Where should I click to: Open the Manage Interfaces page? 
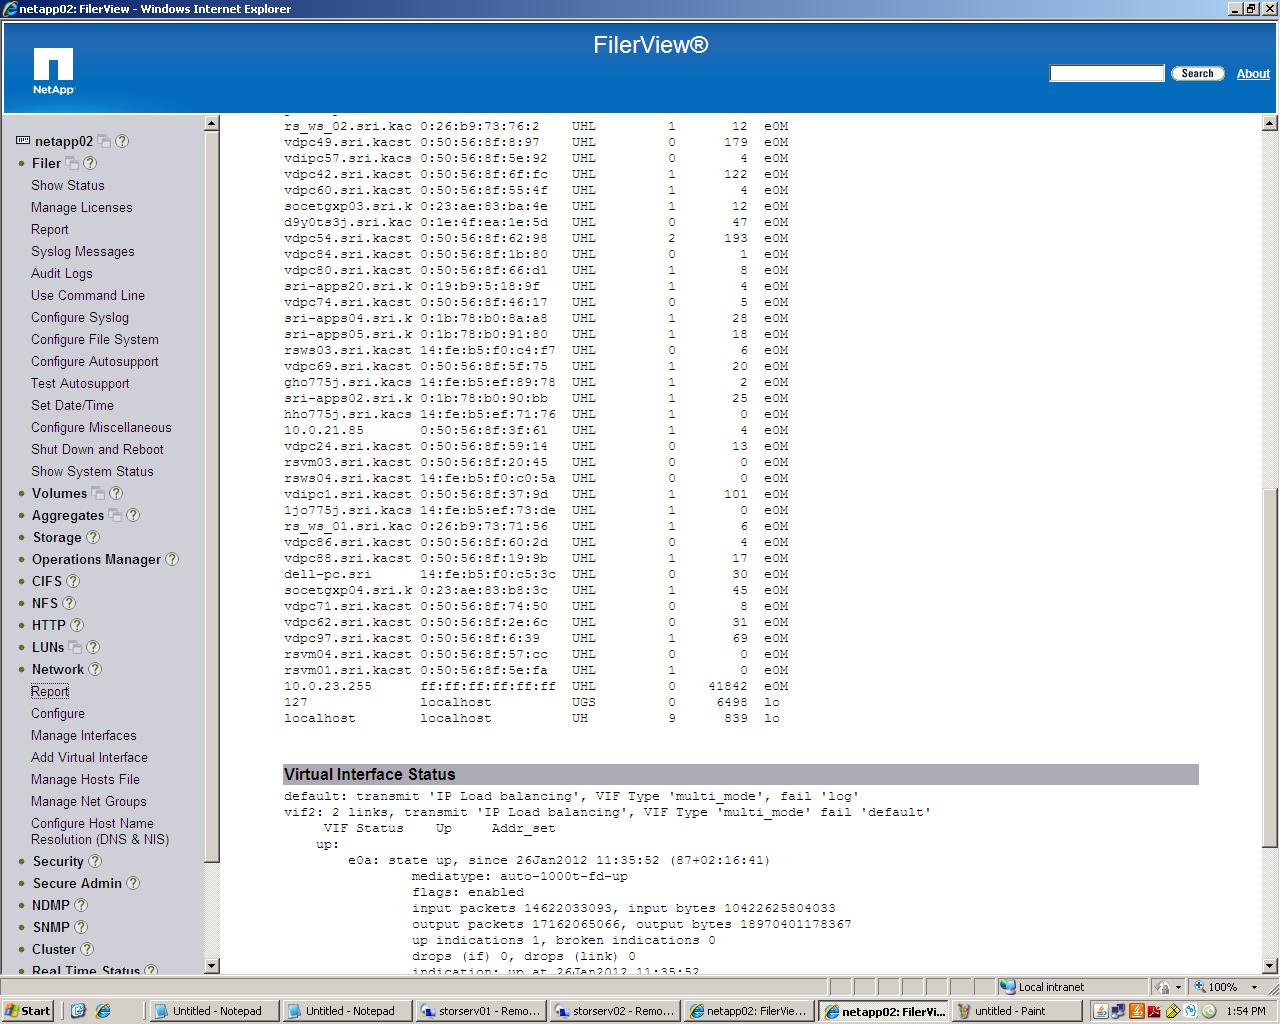pos(84,735)
